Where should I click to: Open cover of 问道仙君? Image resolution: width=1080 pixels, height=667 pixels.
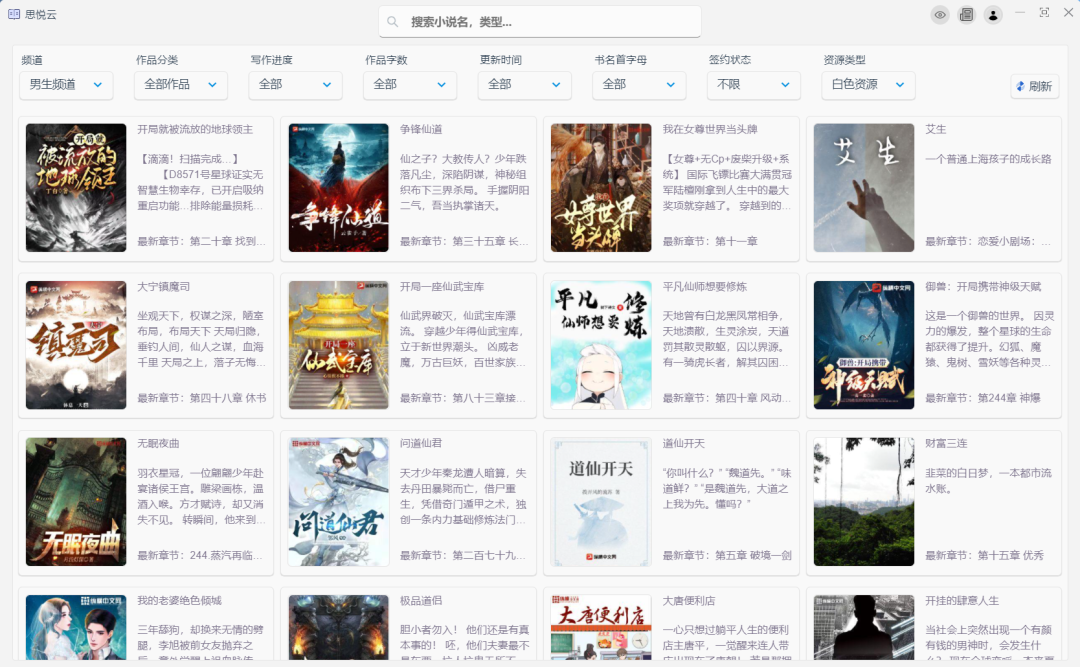click(x=338, y=502)
